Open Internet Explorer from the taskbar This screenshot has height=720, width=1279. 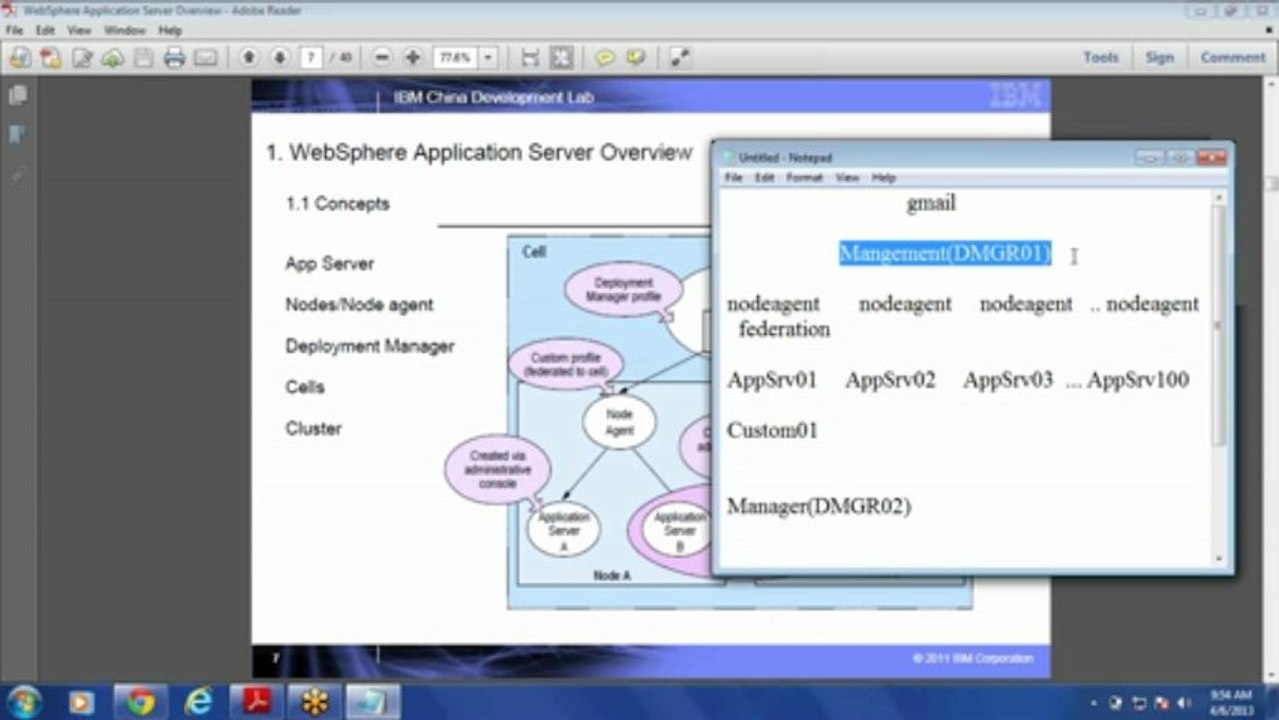199,702
